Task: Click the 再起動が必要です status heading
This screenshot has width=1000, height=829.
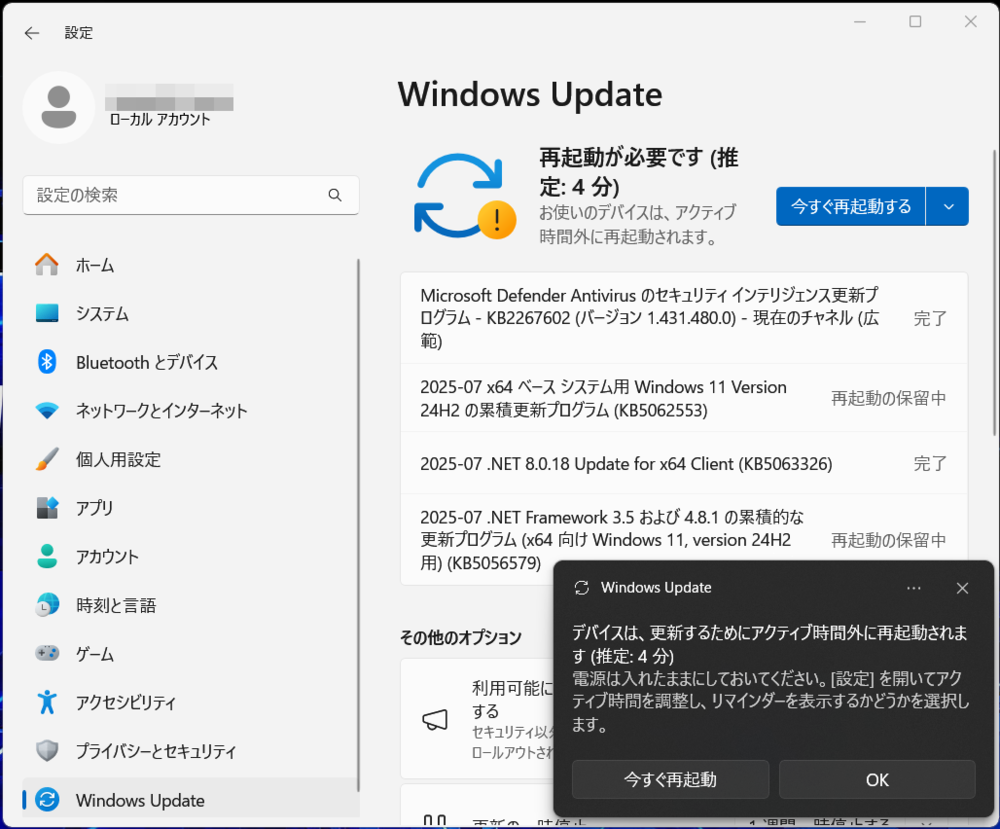Action: pyautogui.click(x=638, y=172)
